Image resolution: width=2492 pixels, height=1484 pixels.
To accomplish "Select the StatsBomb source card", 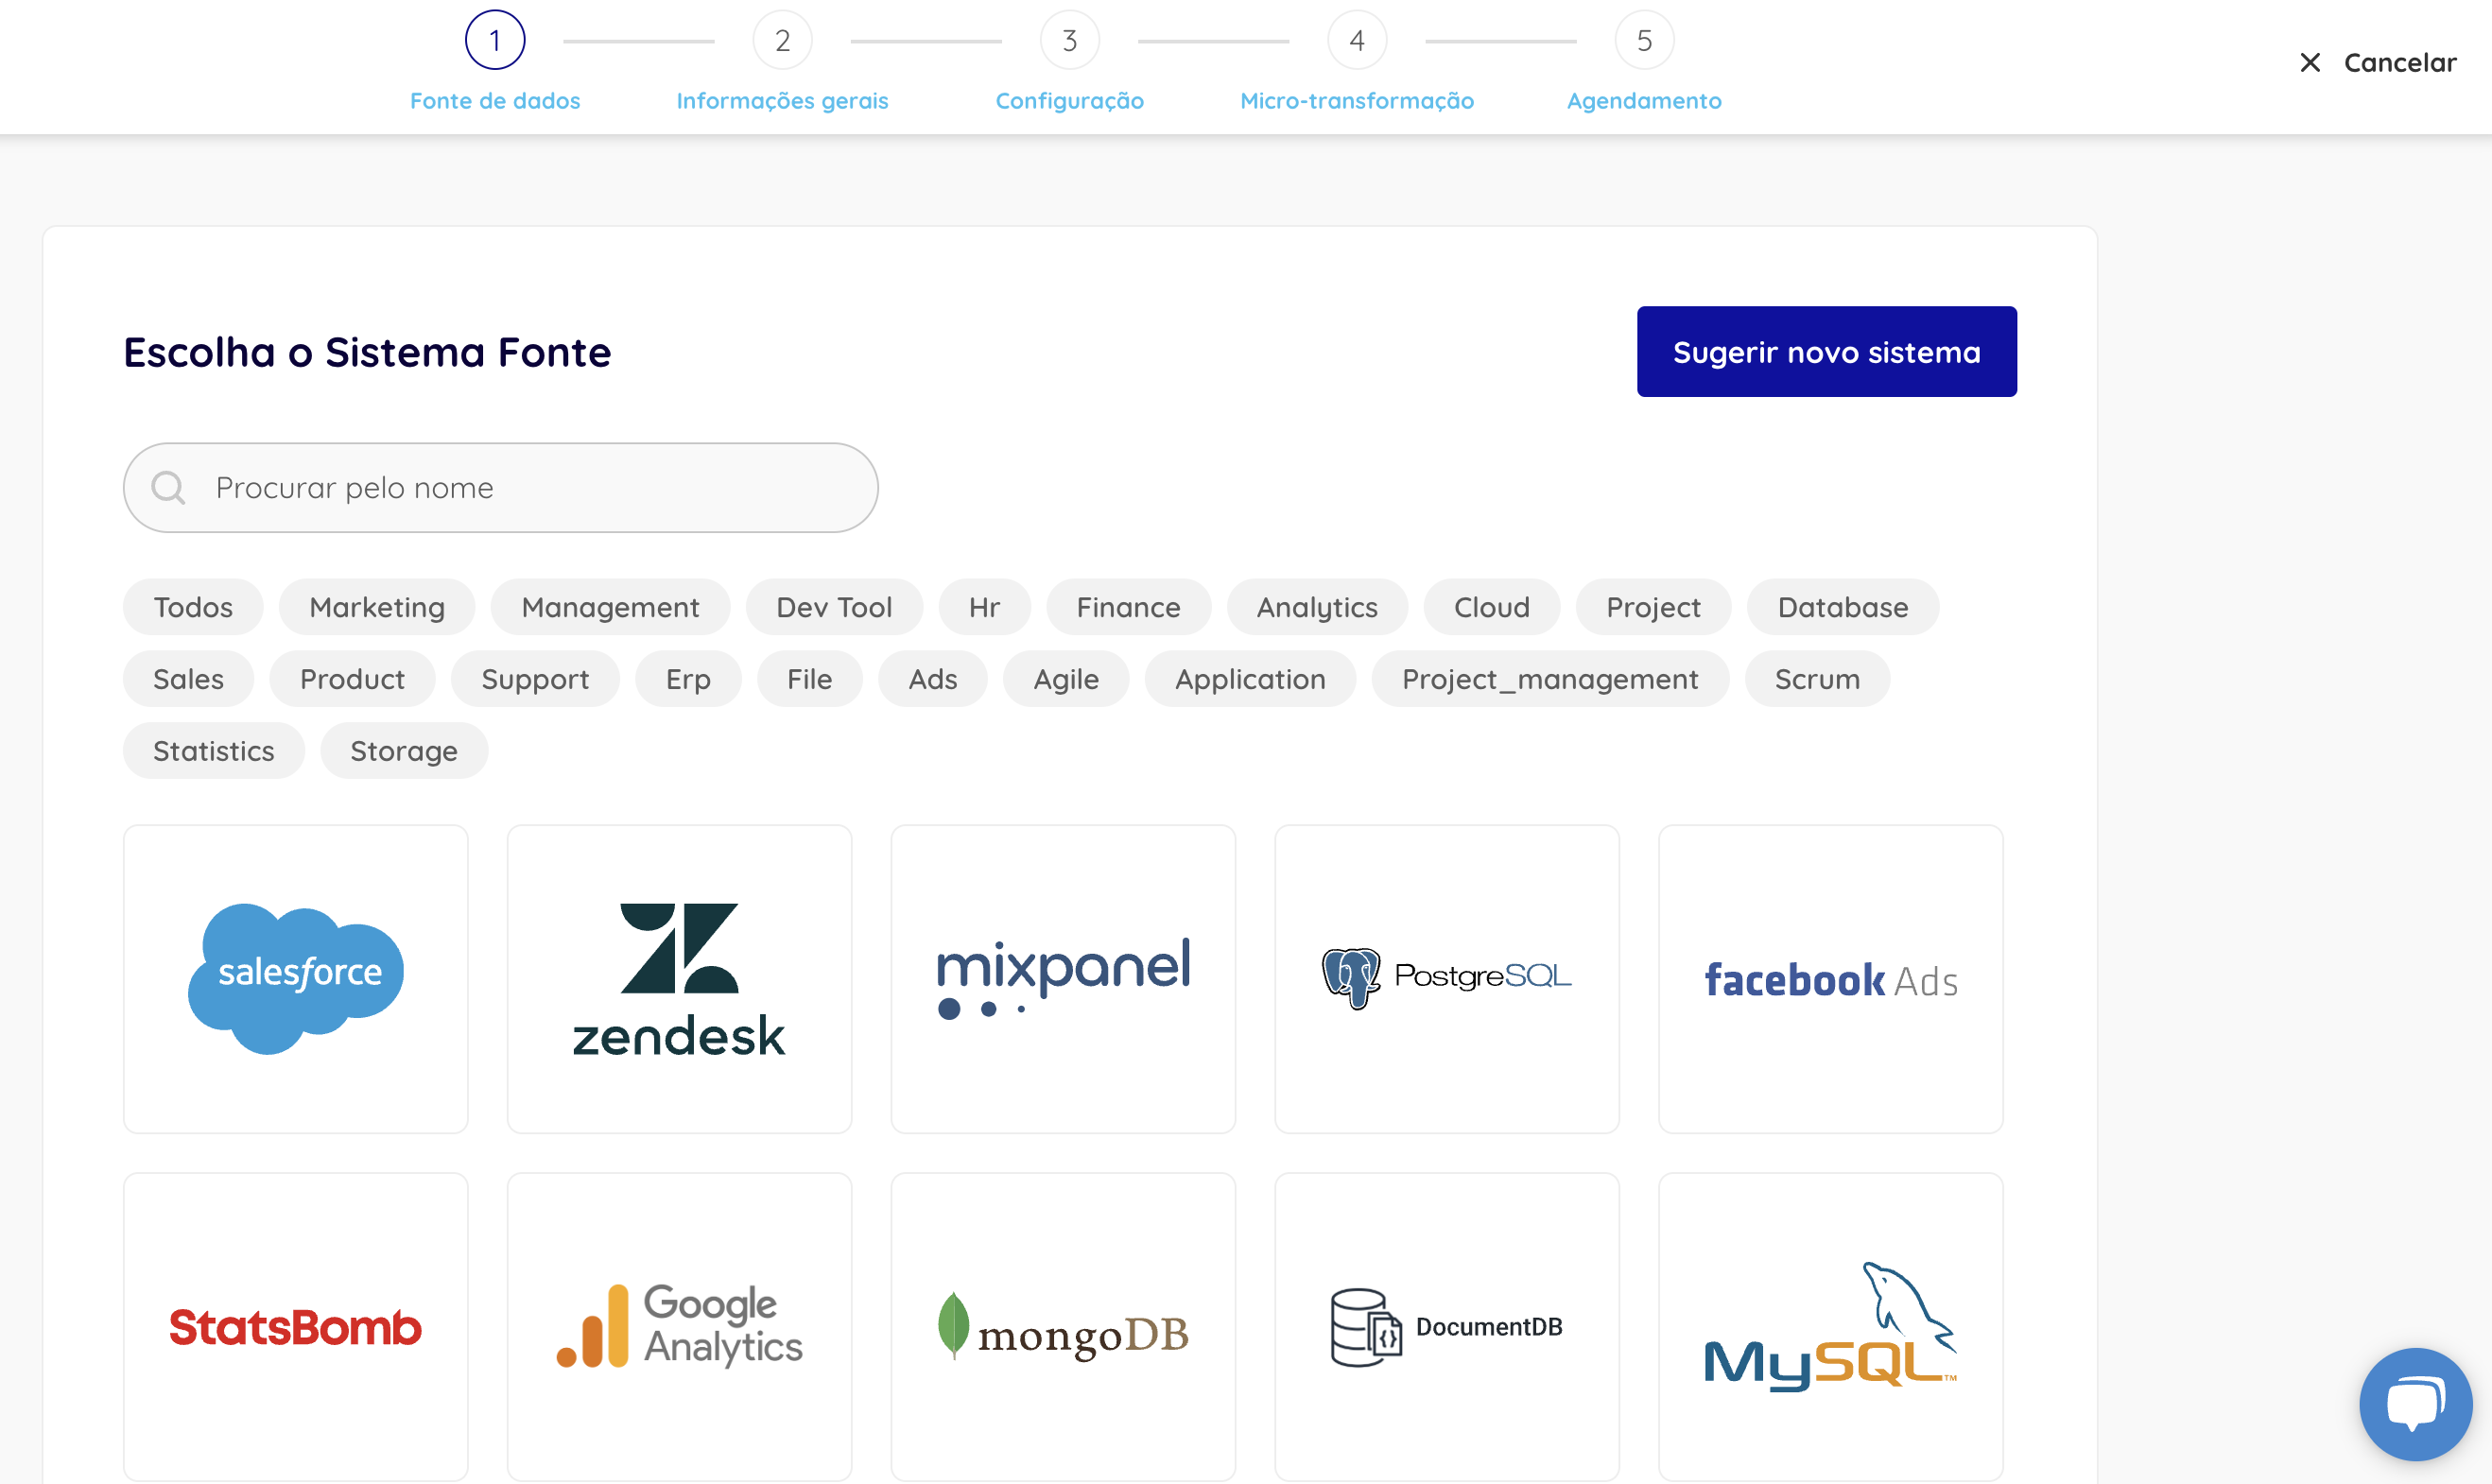I will [295, 1326].
